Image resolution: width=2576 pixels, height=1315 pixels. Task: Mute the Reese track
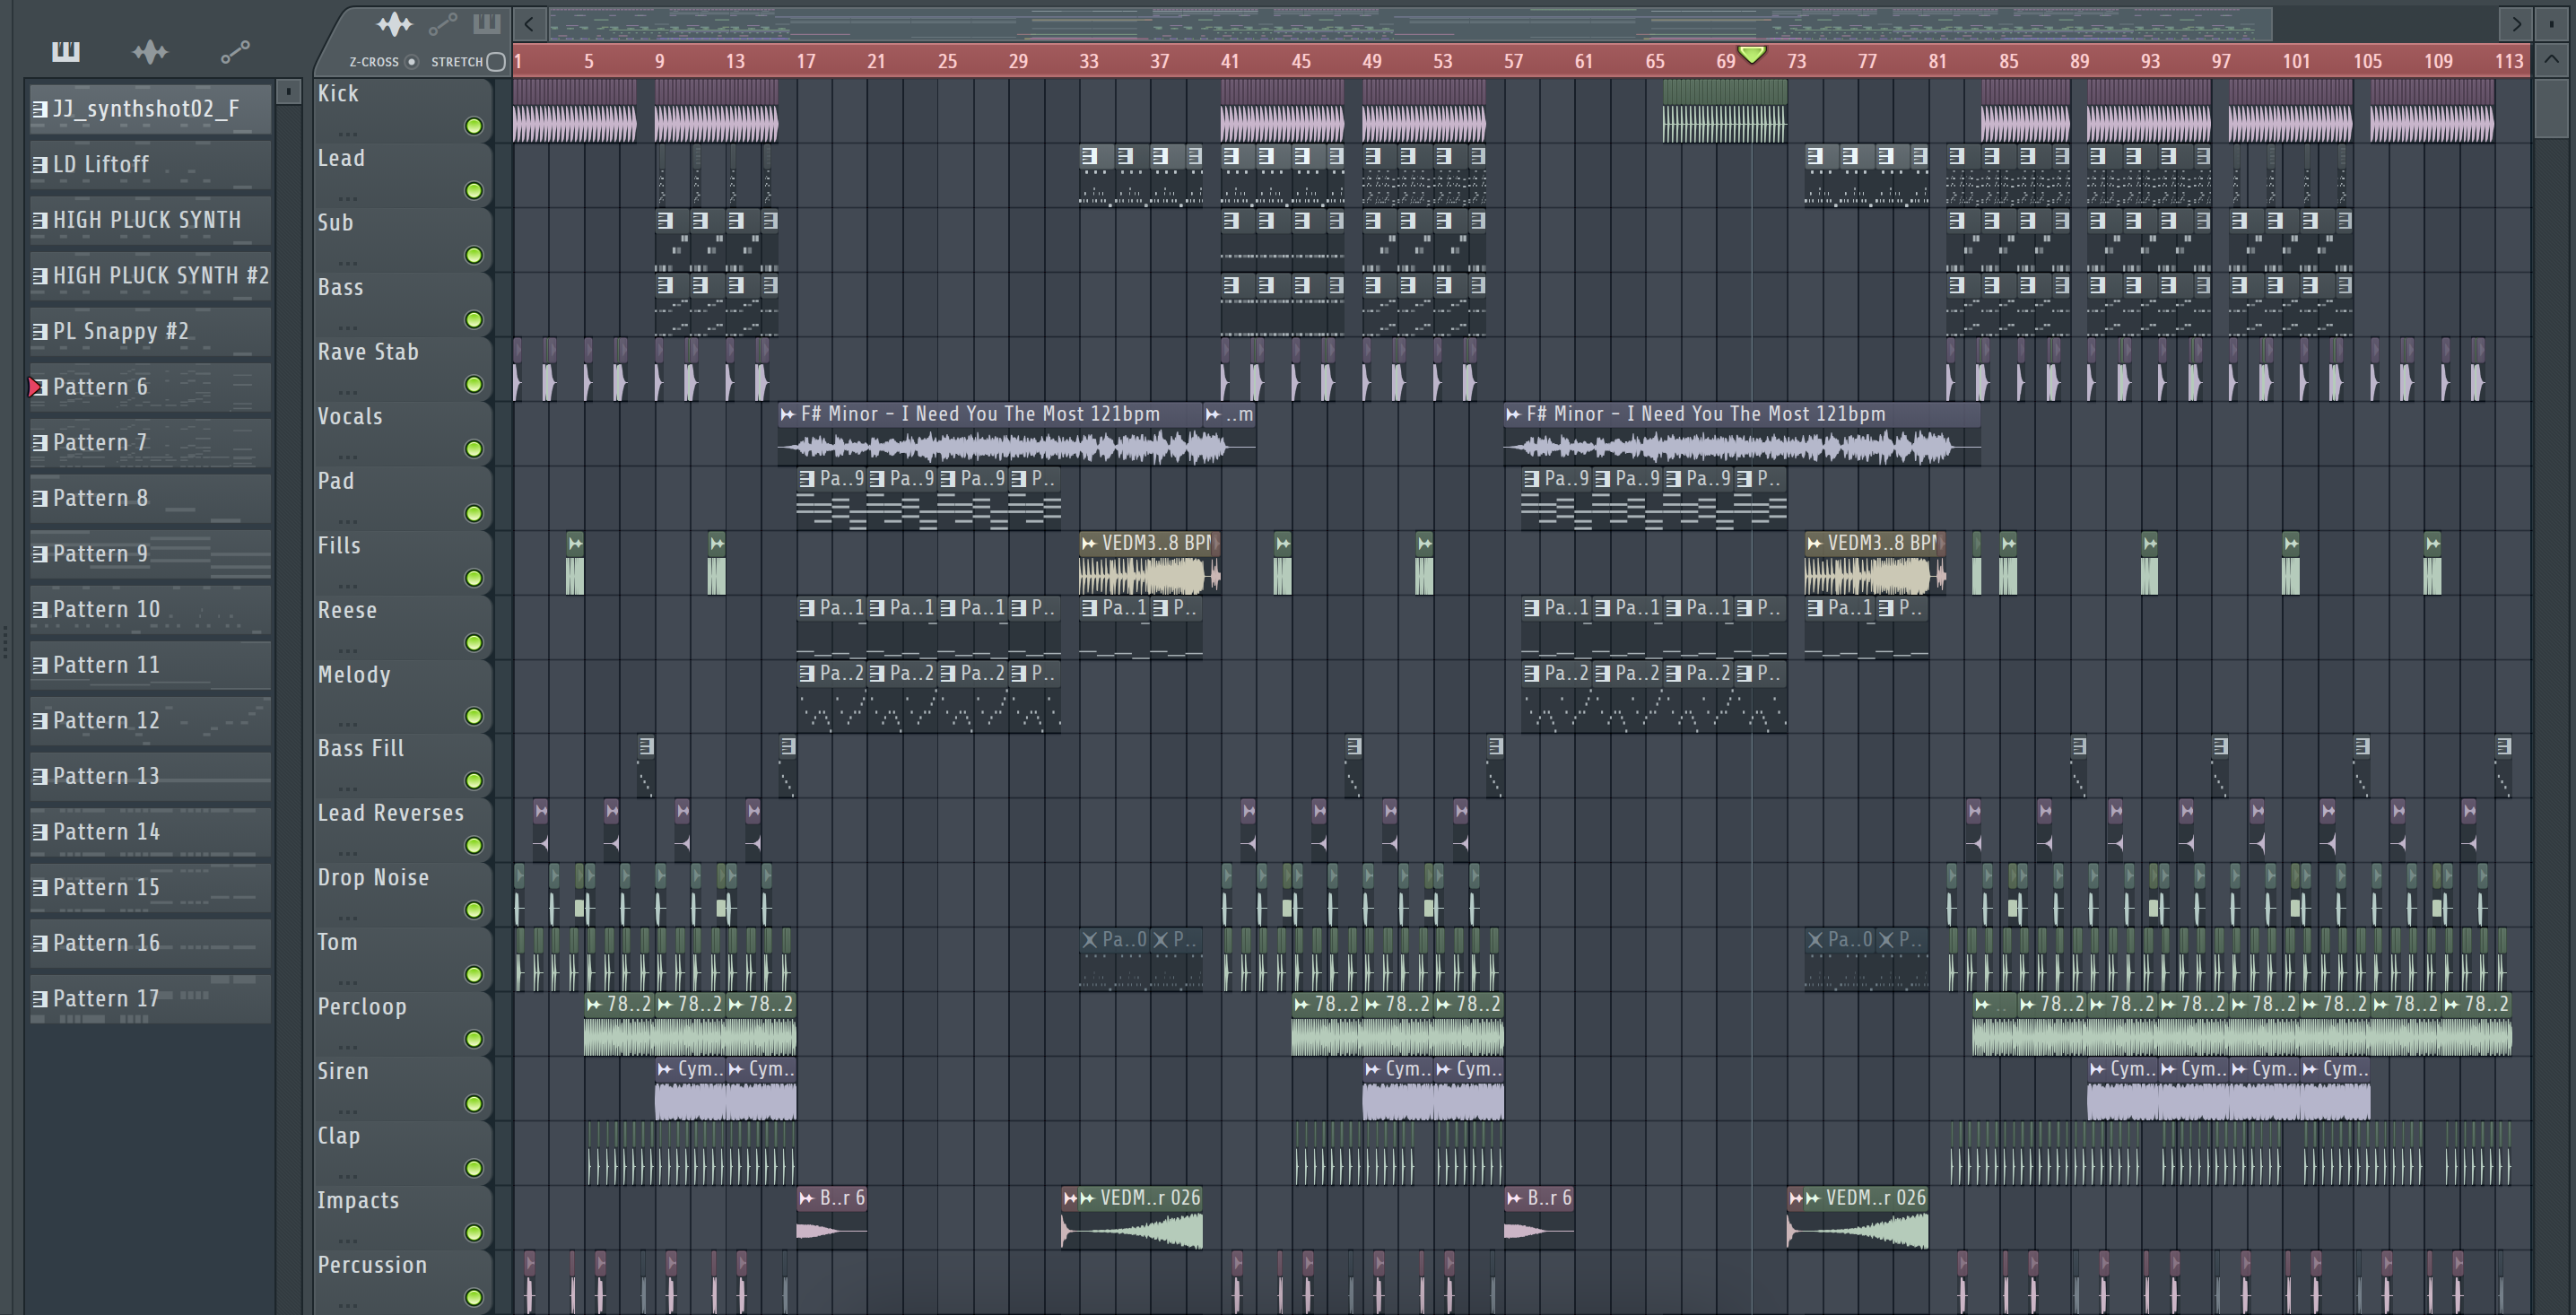click(474, 643)
